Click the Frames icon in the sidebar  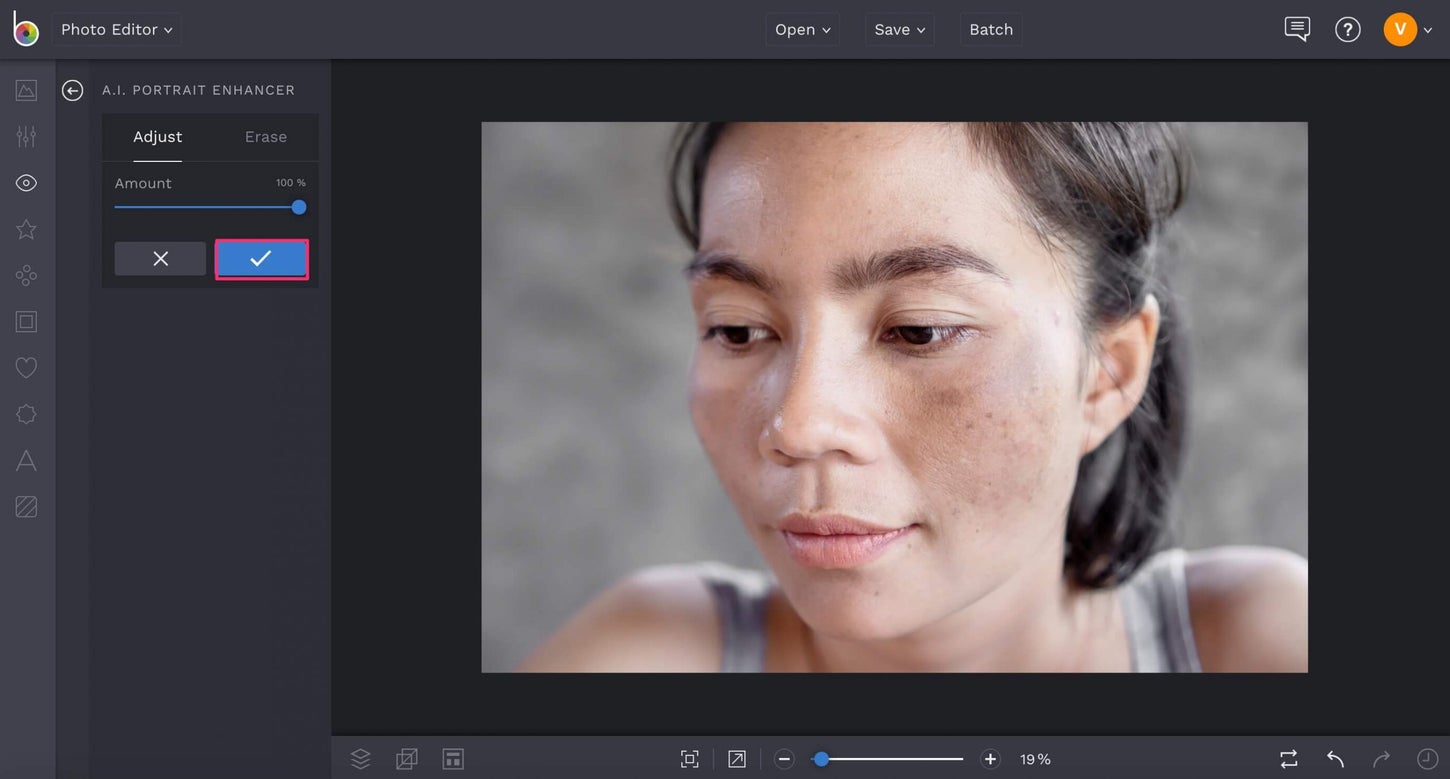[26, 320]
